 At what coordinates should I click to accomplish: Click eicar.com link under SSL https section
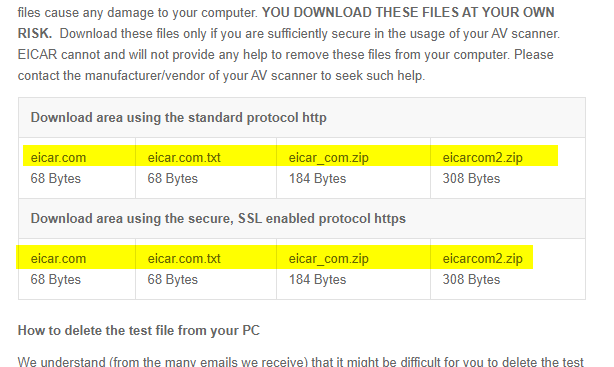point(58,259)
